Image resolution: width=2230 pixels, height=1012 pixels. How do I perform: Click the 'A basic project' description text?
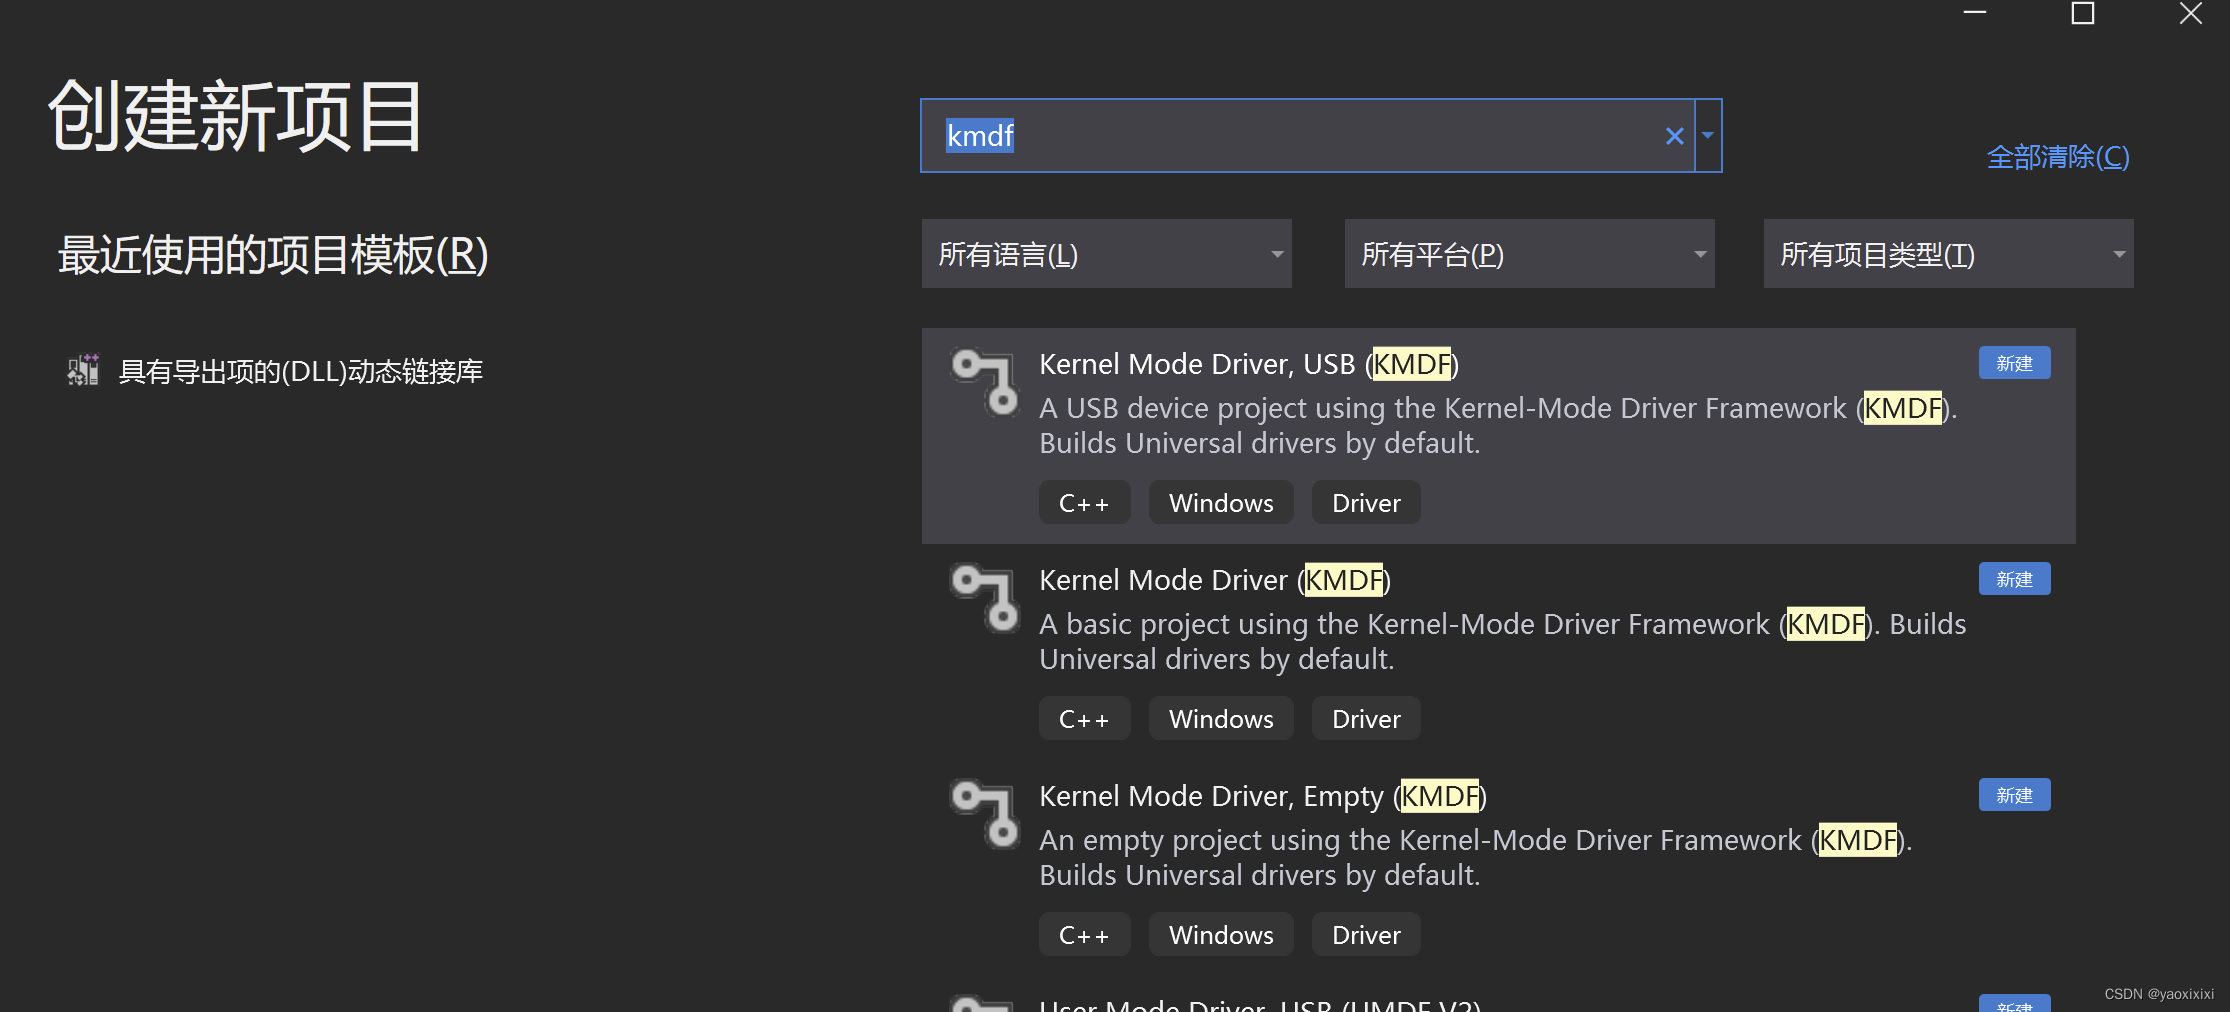(1503, 641)
